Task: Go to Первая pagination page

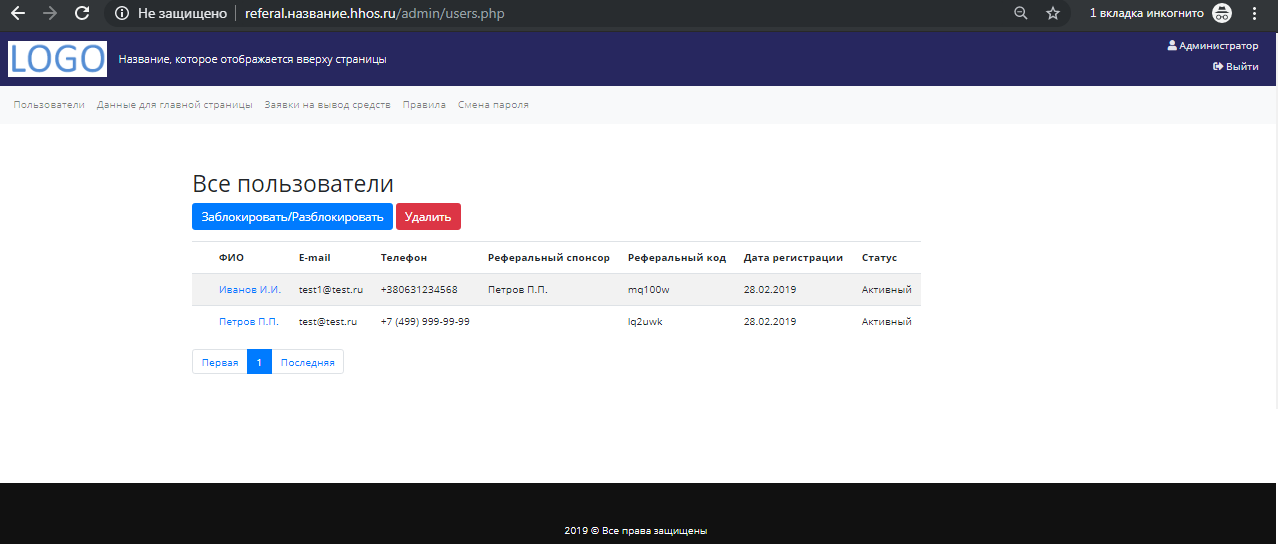Action: coord(220,362)
